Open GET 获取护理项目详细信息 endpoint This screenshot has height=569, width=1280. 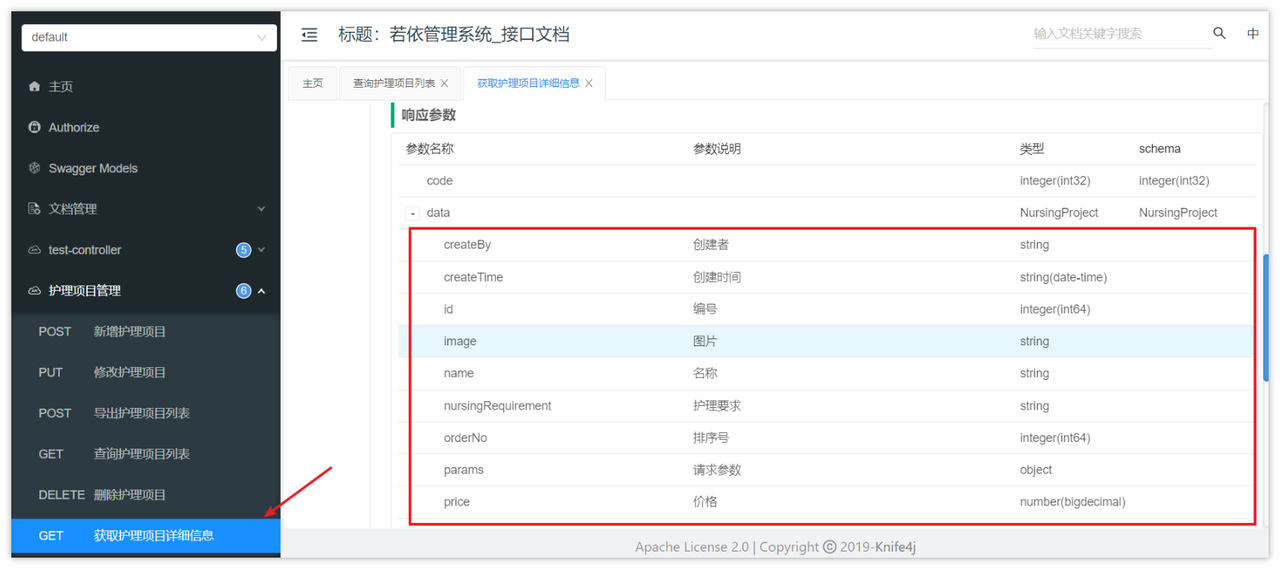[146, 536]
